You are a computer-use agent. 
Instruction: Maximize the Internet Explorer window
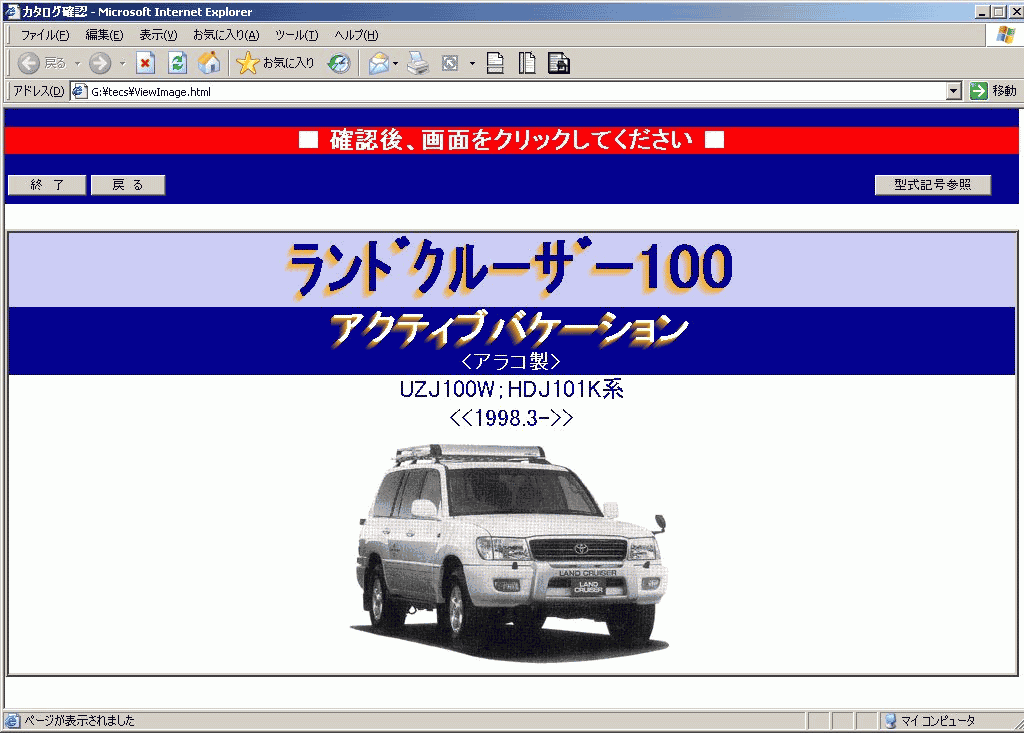coord(998,12)
